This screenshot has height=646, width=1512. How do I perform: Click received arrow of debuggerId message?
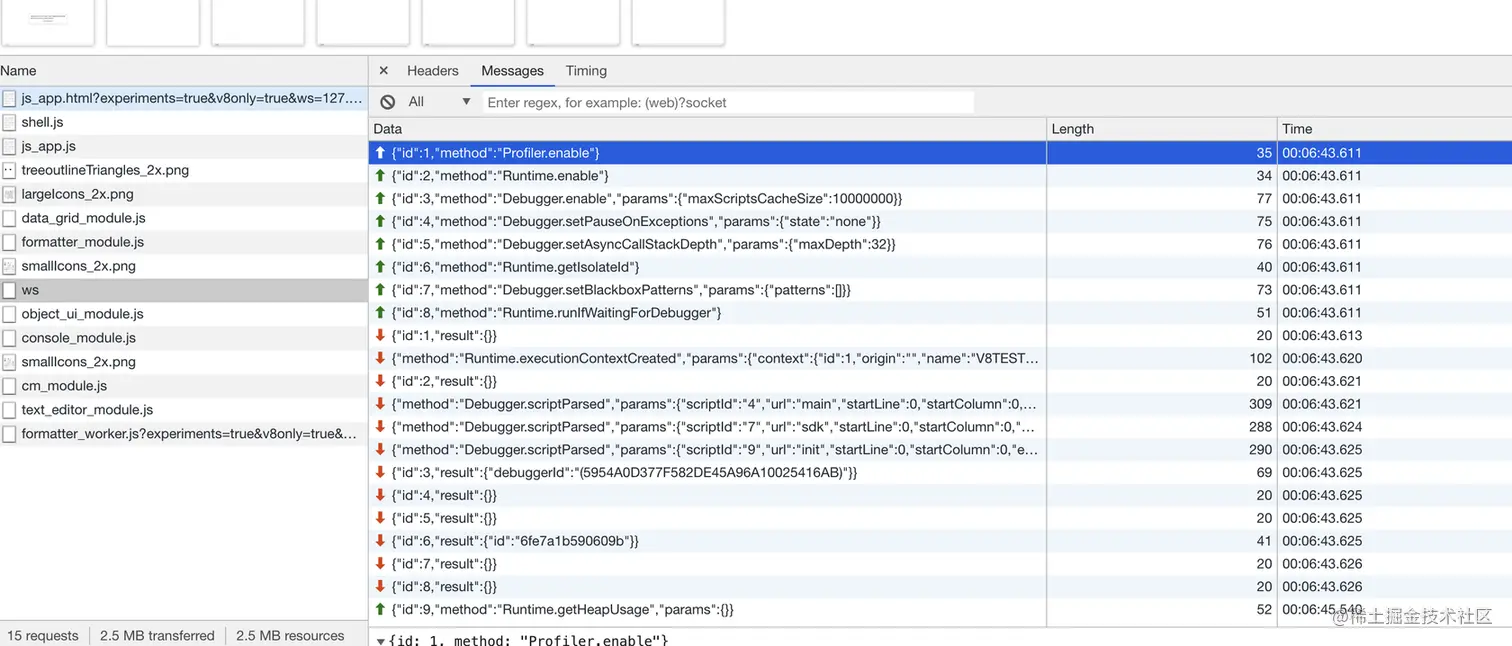pyautogui.click(x=380, y=472)
